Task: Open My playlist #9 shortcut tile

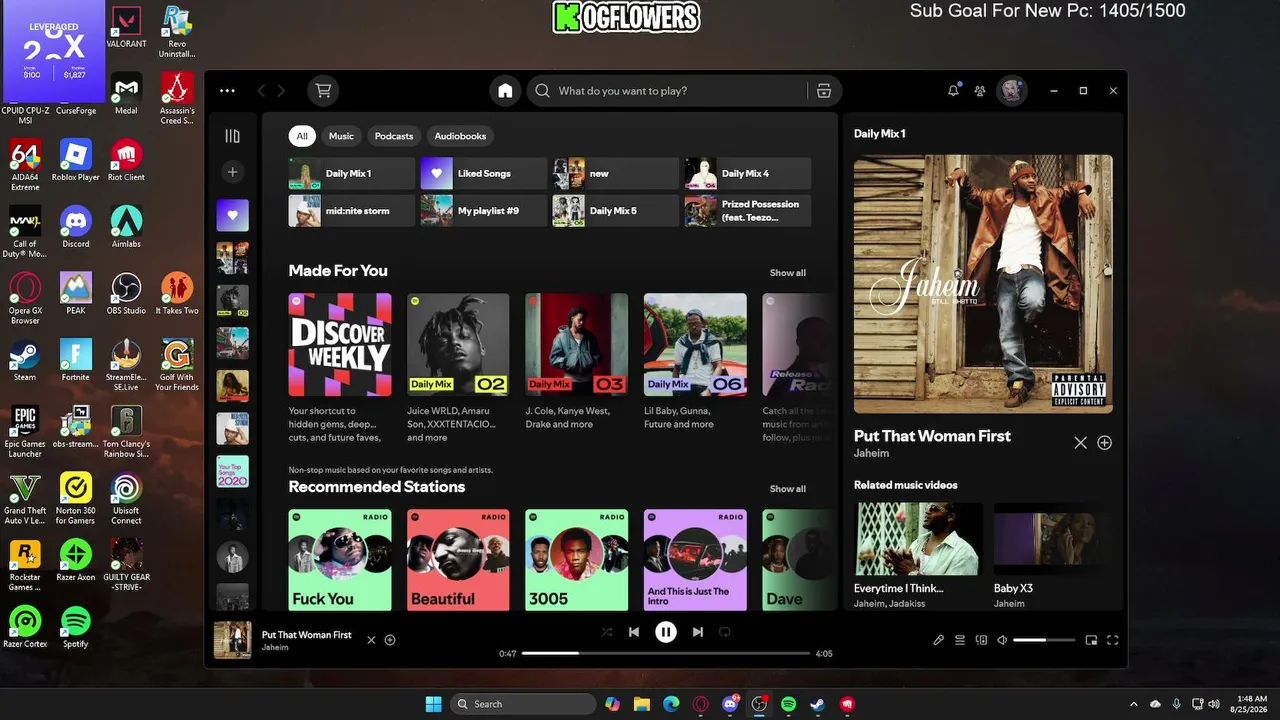Action: click(484, 211)
